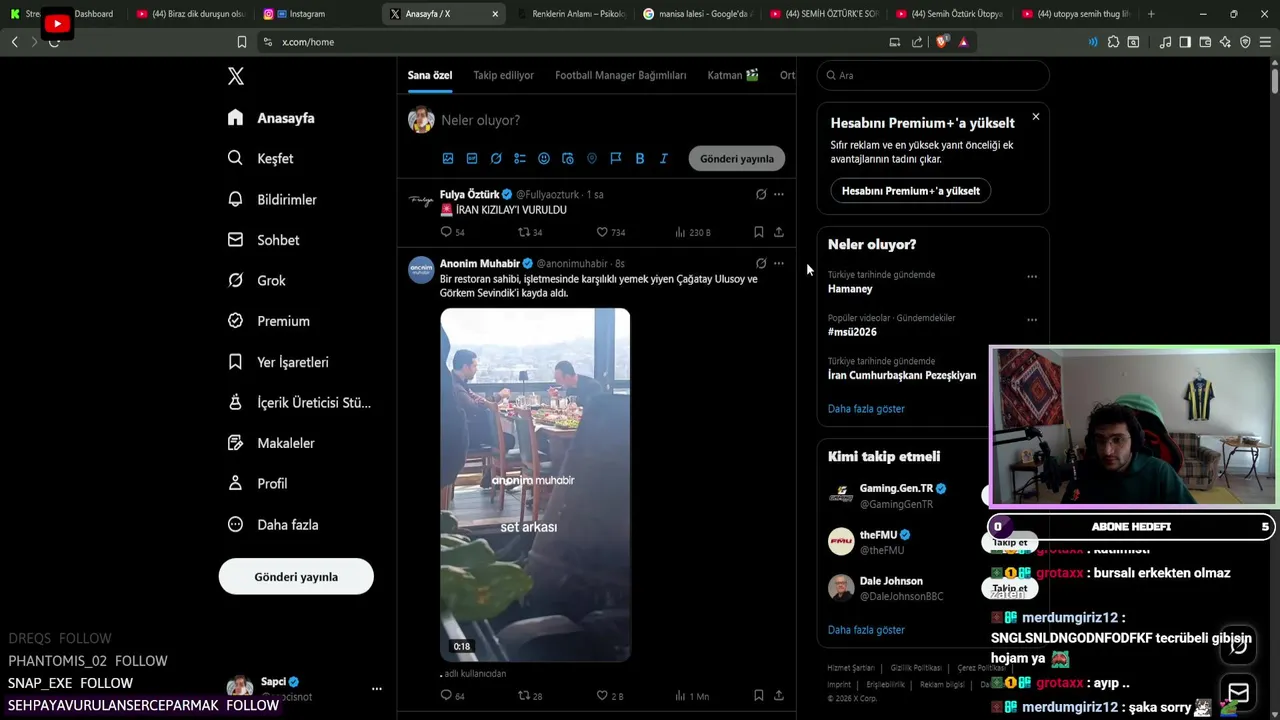The image size is (1280, 720).
Task: Open the browser extensions puzzle icon
Action: pyautogui.click(x=1113, y=42)
